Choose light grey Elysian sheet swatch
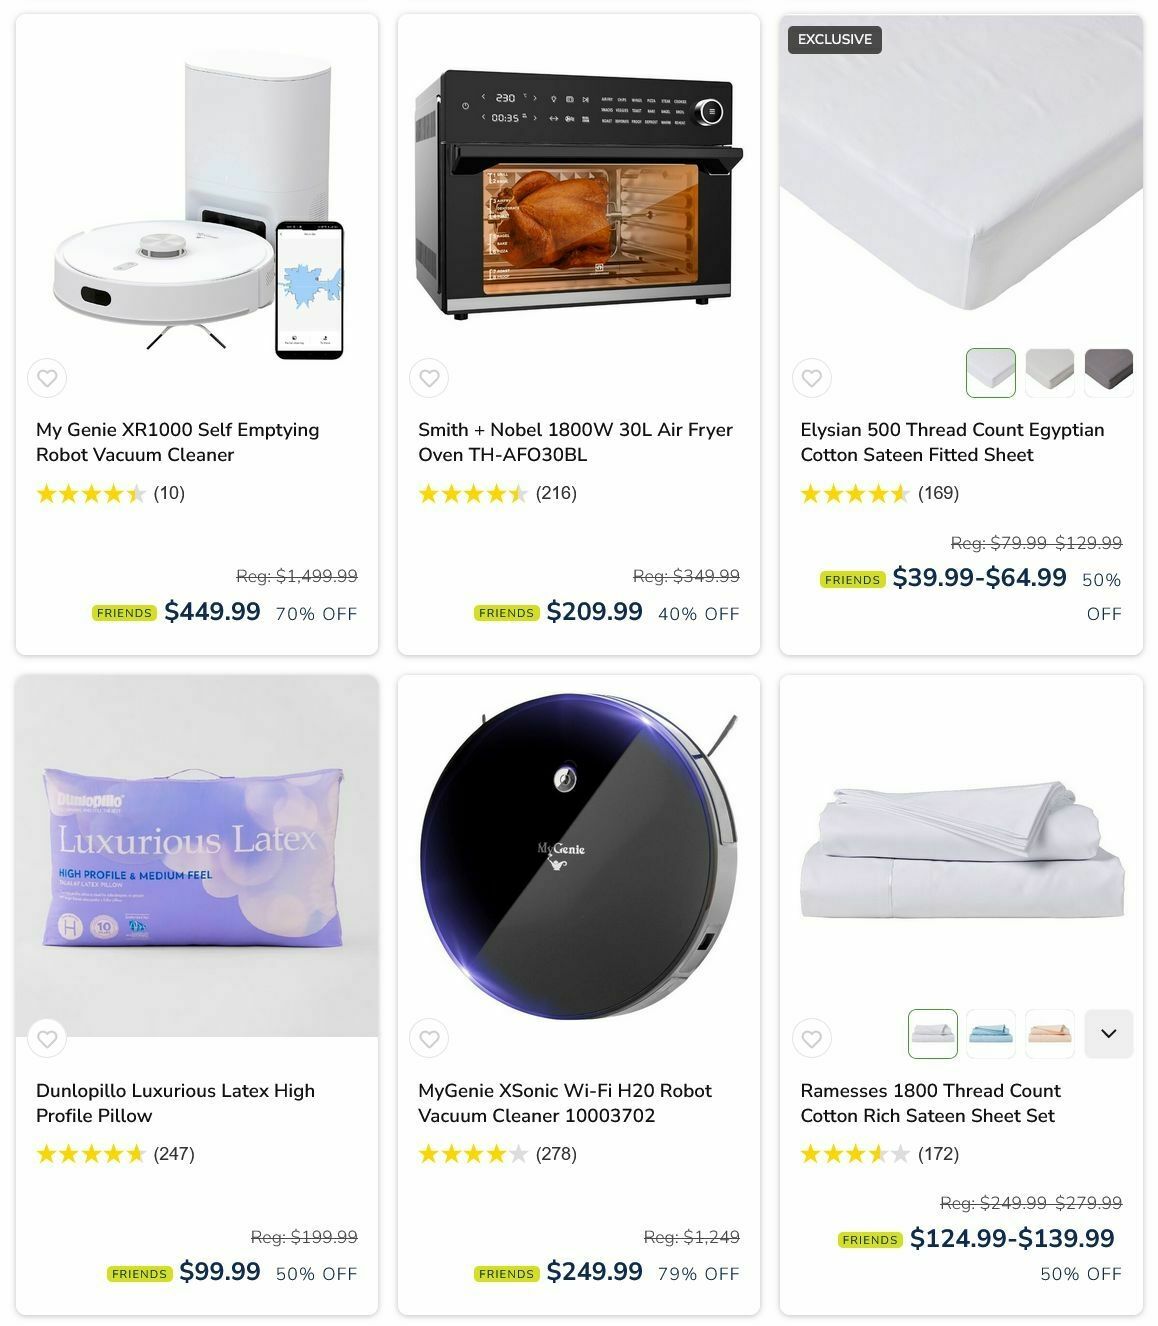 [x=1050, y=373]
